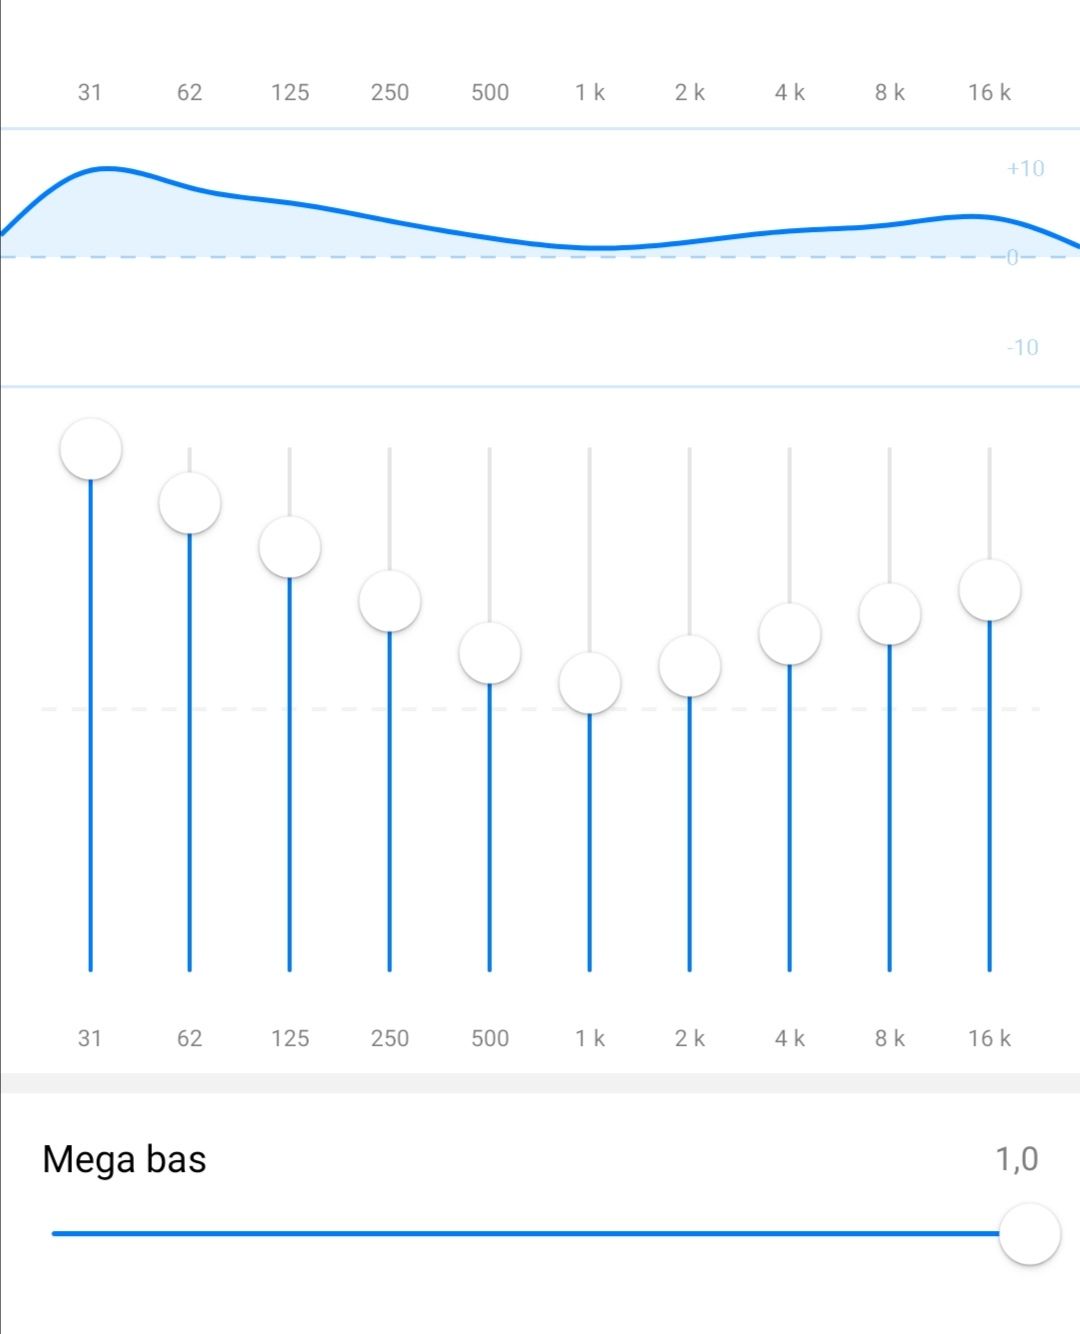This screenshot has width=1080, height=1334.
Task: Click the 31 Hz band slider knob
Action: coord(90,449)
